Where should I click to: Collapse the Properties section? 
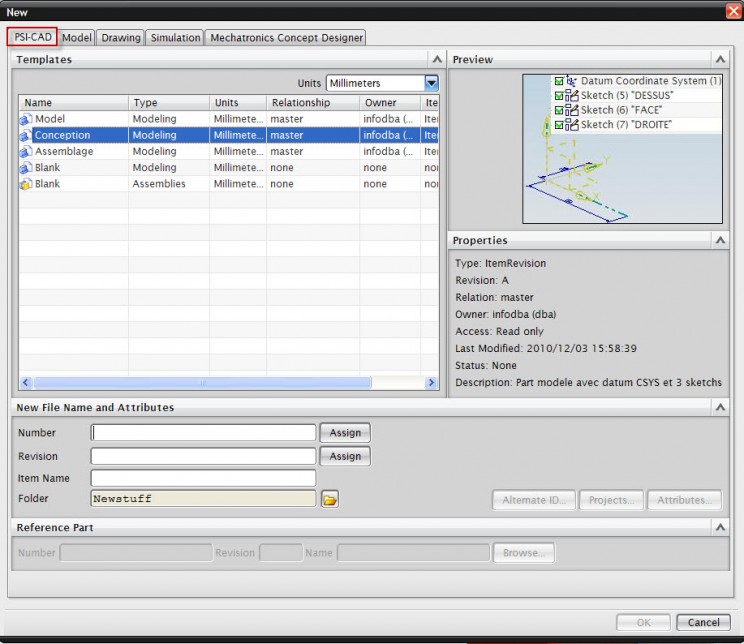(x=720, y=241)
